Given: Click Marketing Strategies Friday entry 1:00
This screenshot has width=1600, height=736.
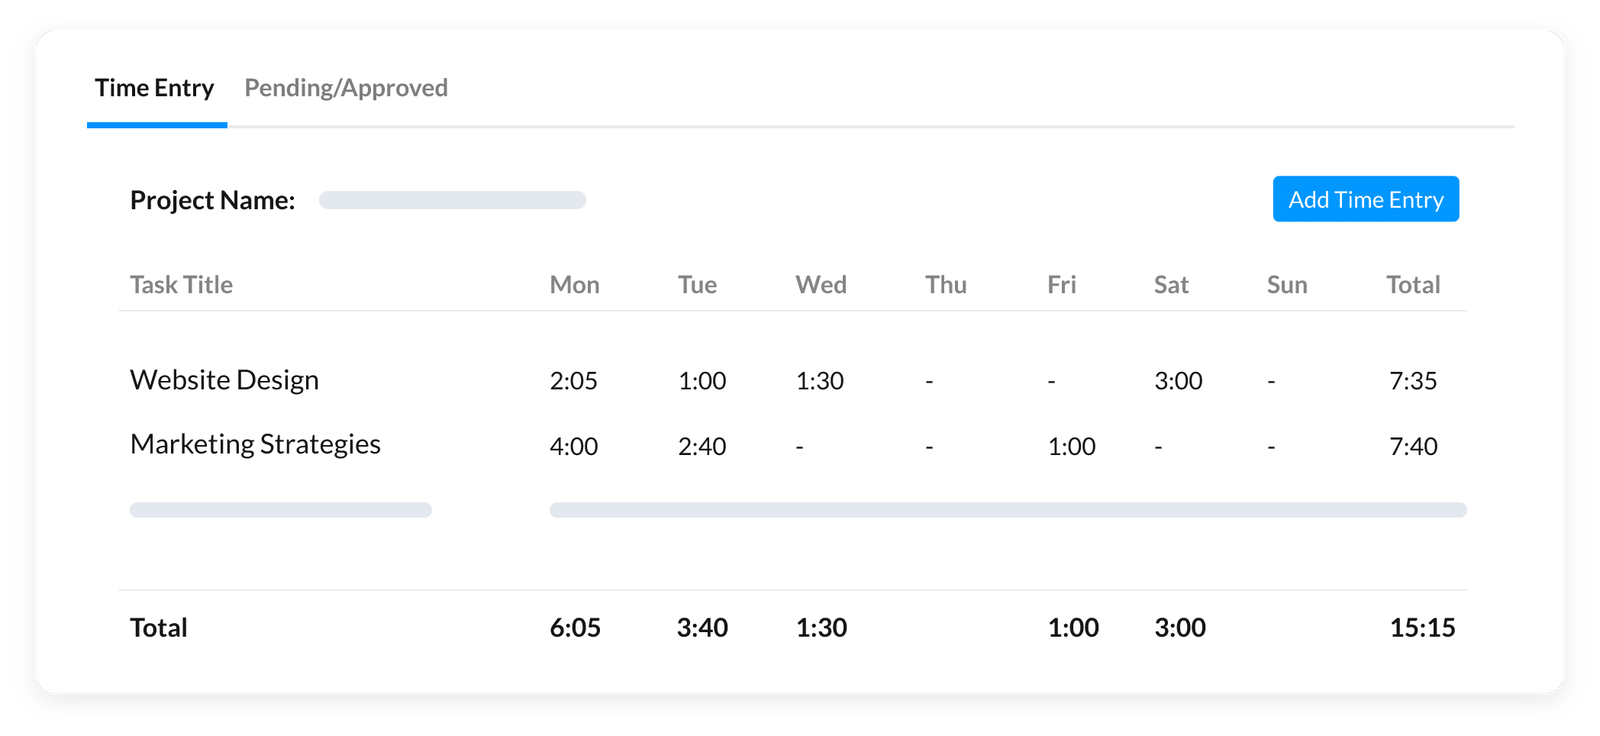Looking at the screenshot, I should pos(1071,446).
